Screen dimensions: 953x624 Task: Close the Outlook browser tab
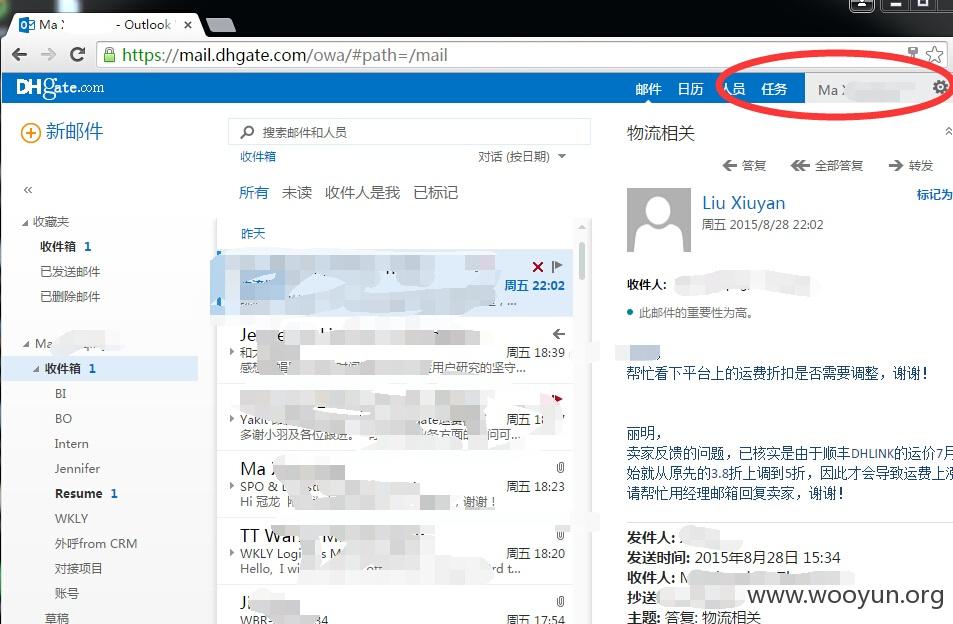click(188, 25)
